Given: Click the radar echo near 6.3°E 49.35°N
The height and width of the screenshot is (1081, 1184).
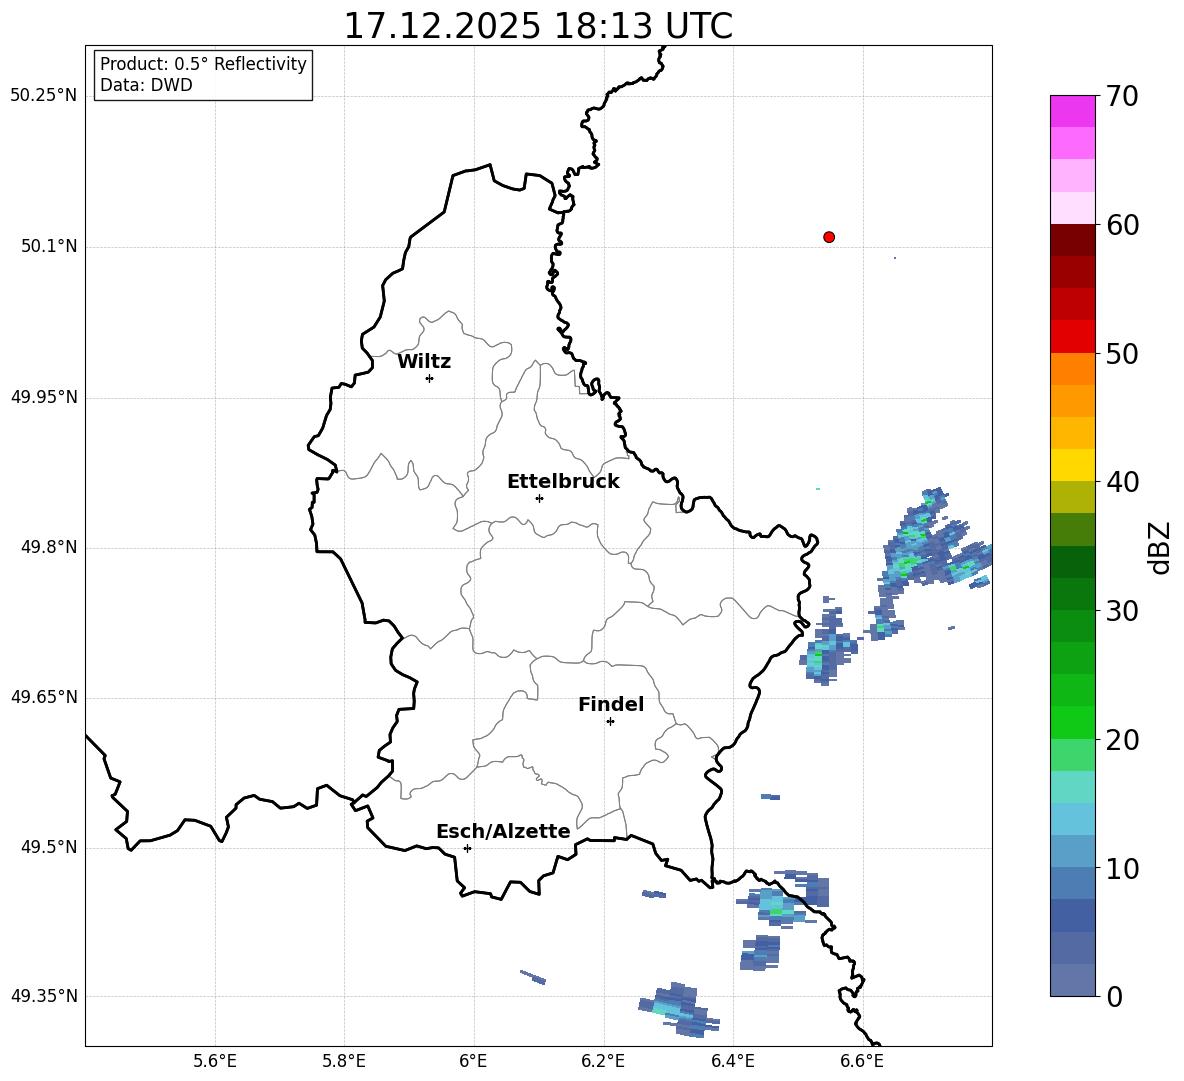Looking at the screenshot, I should coord(678,1010).
